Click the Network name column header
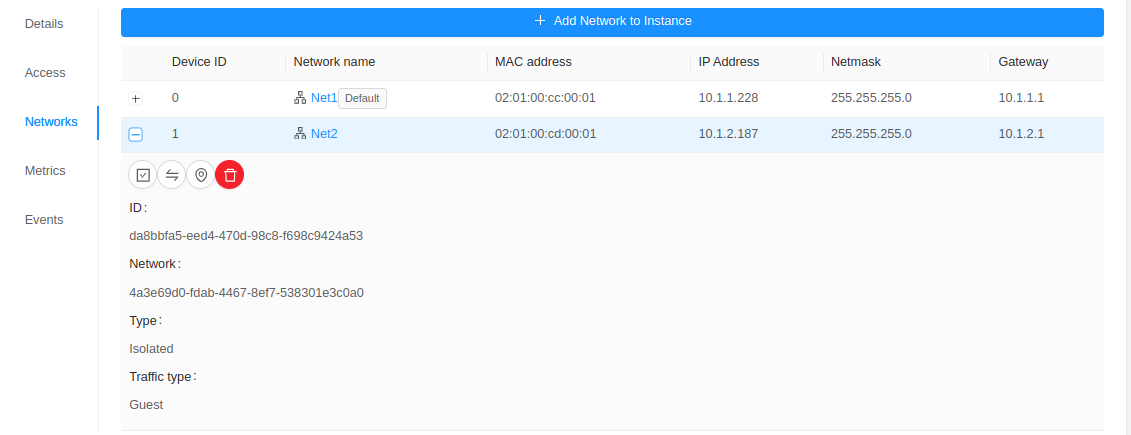This screenshot has width=1131, height=435. (x=334, y=62)
